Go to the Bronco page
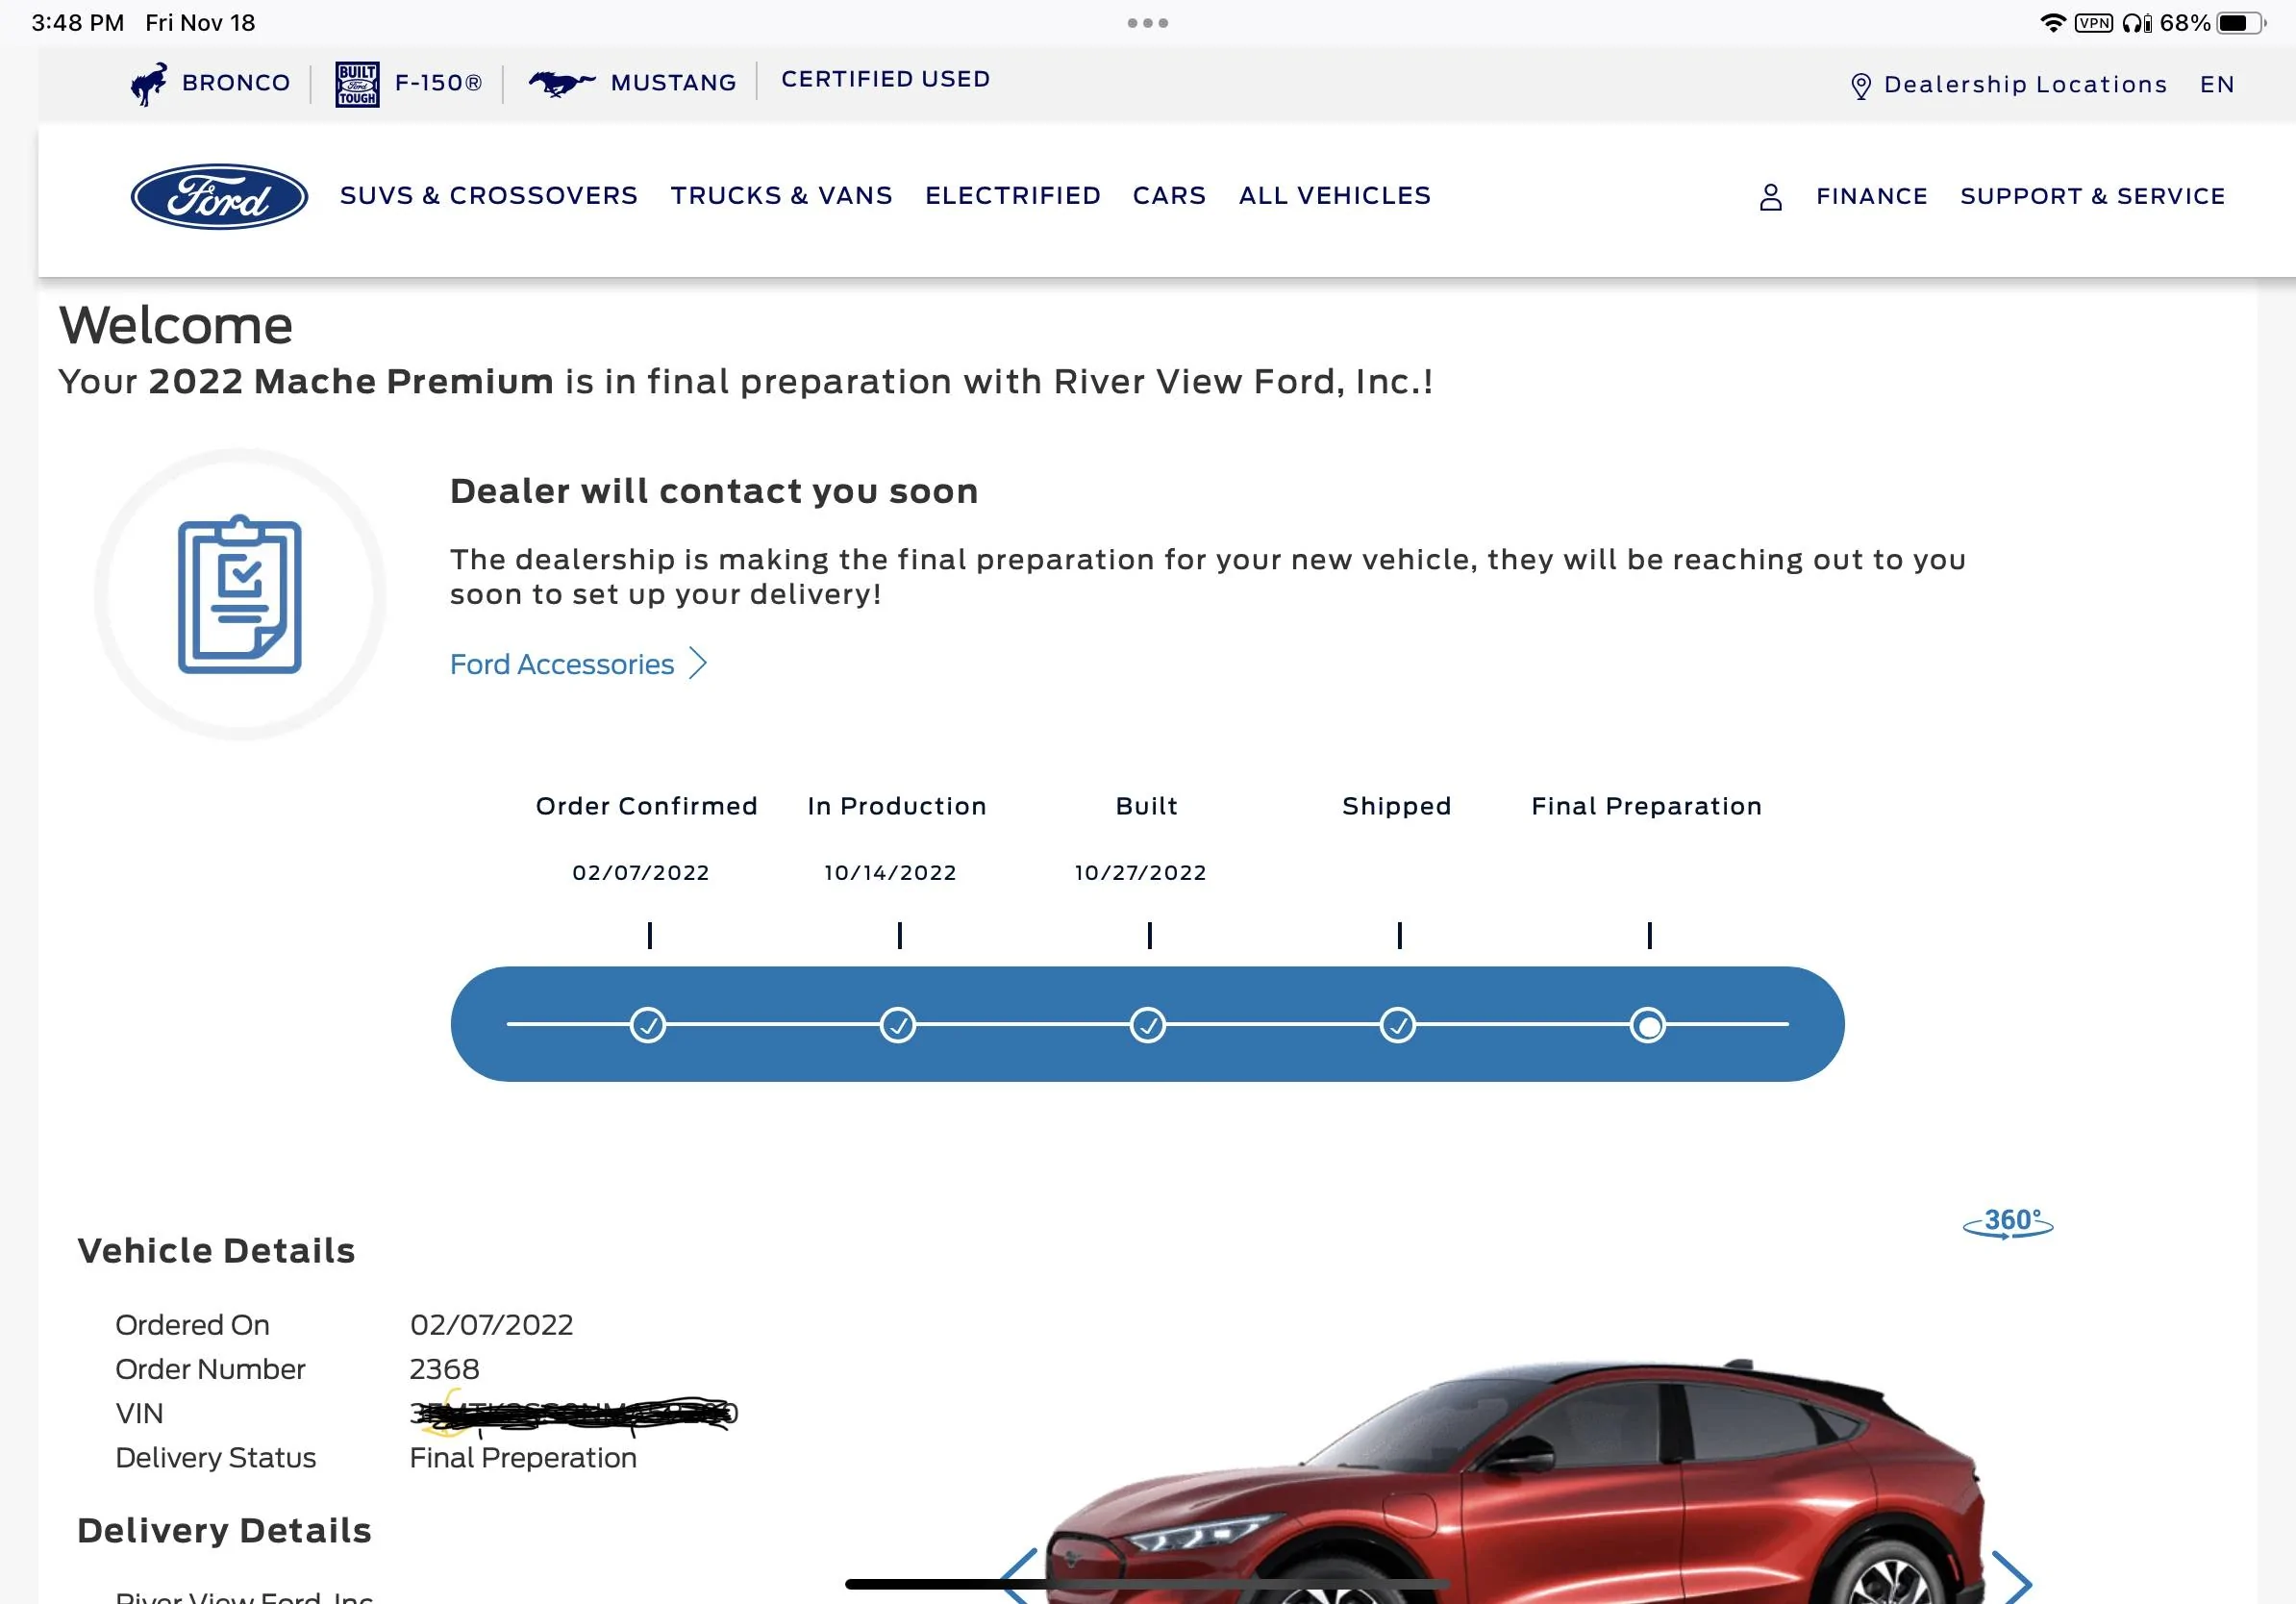 (x=236, y=83)
